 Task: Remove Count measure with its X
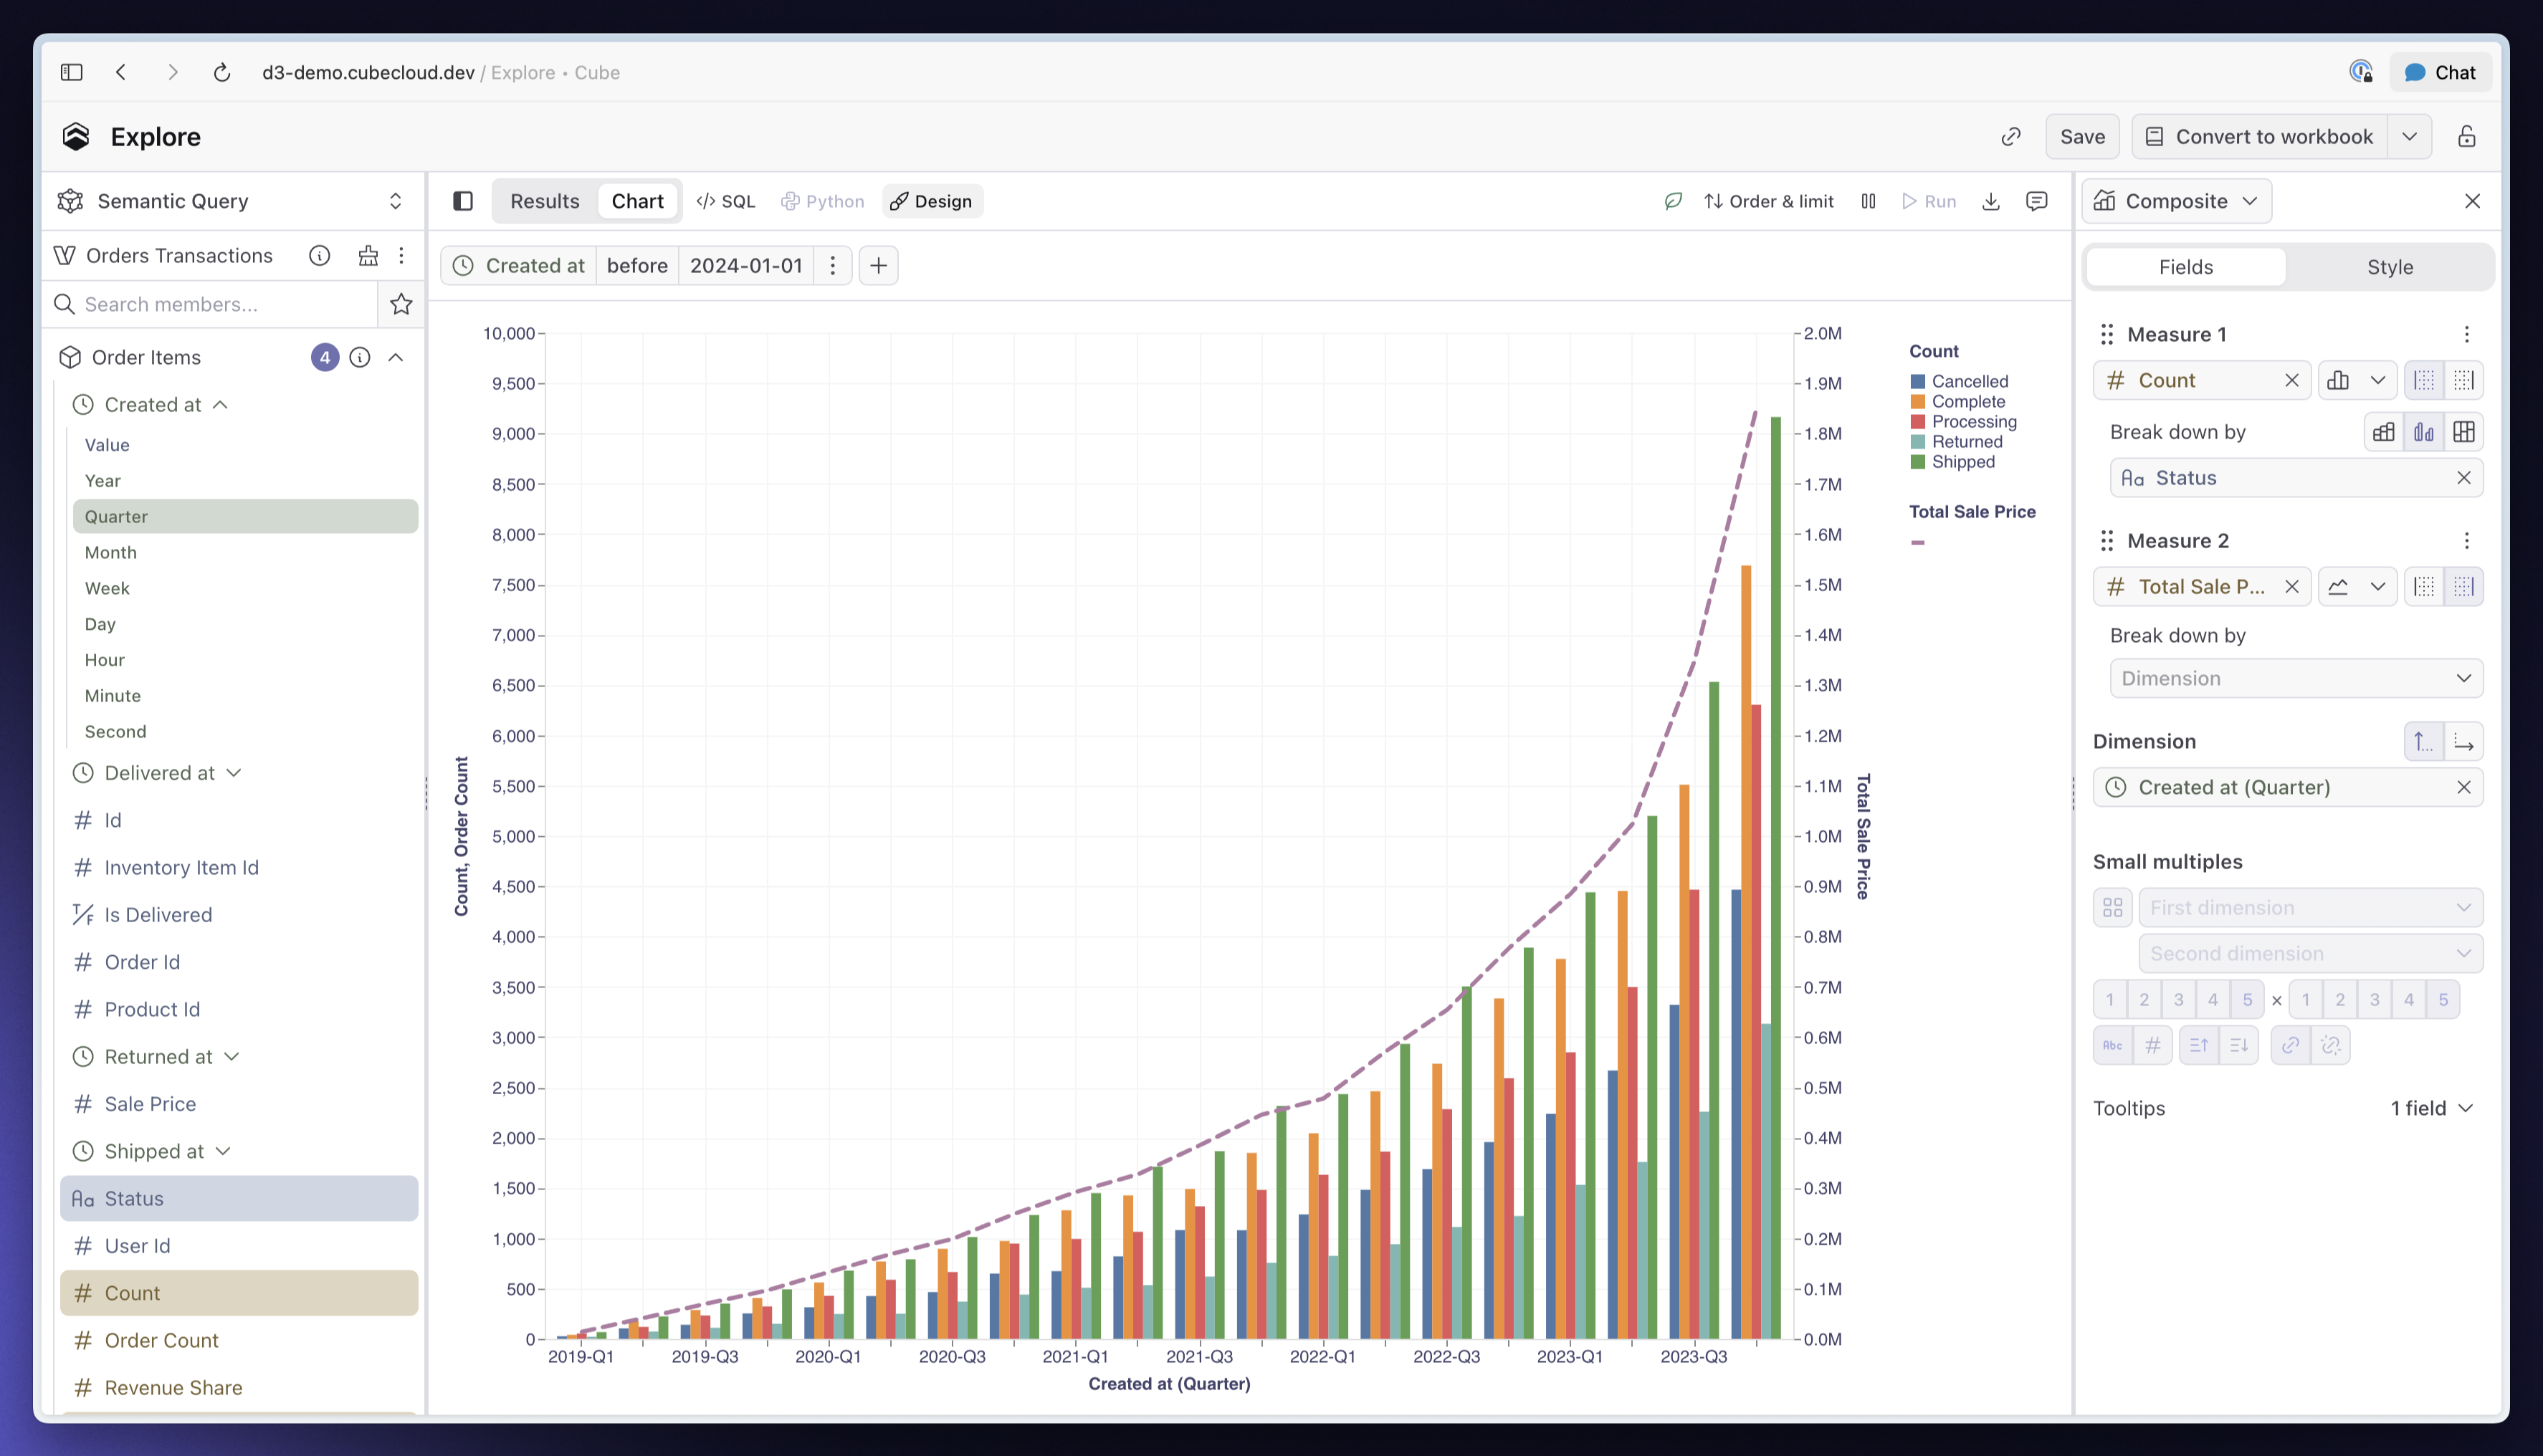[2292, 381]
